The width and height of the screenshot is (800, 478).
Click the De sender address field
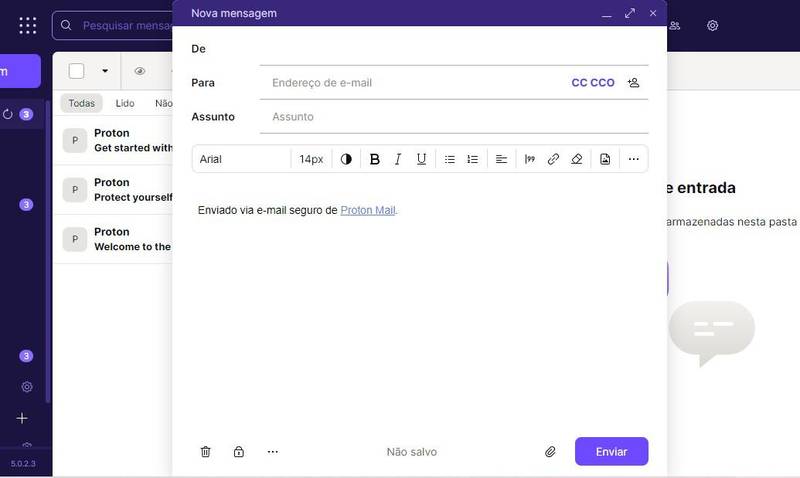(454, 49)
